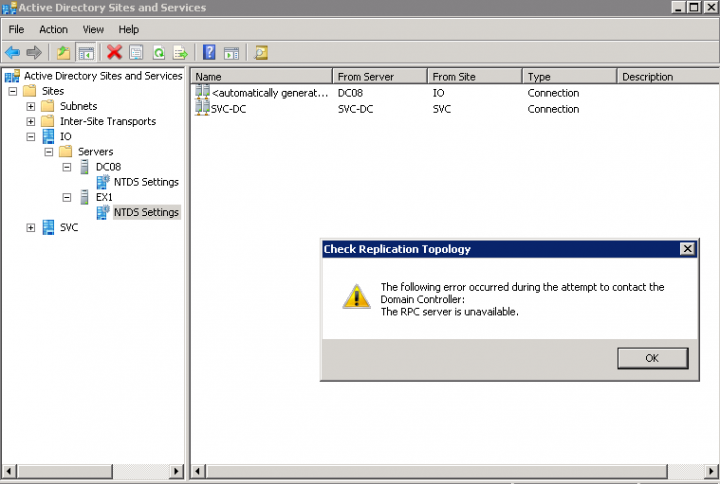
Task: Click the red Delete toolbar icon
Action: point(114,52)
